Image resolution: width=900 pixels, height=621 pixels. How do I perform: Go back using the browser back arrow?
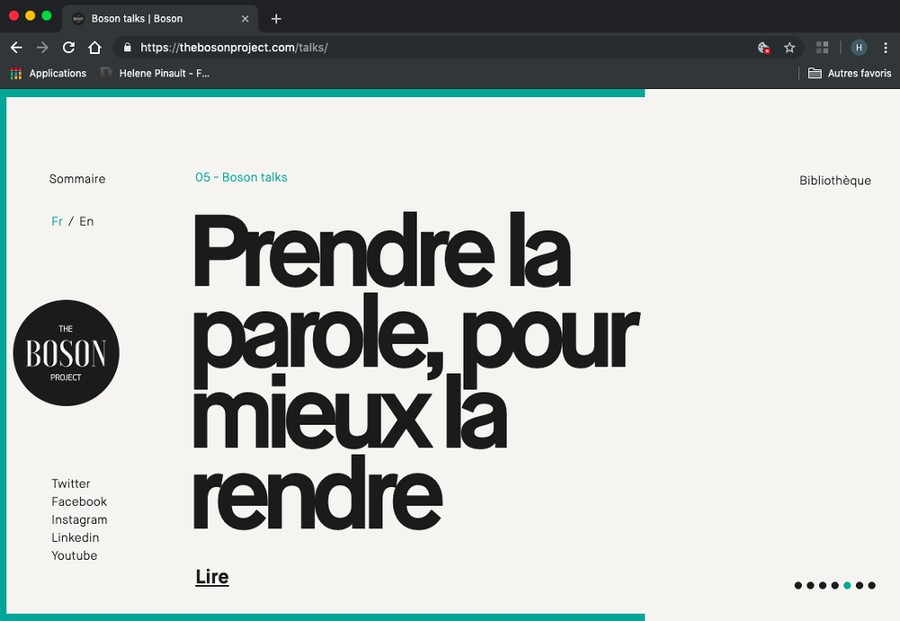(x=16, y=47)
